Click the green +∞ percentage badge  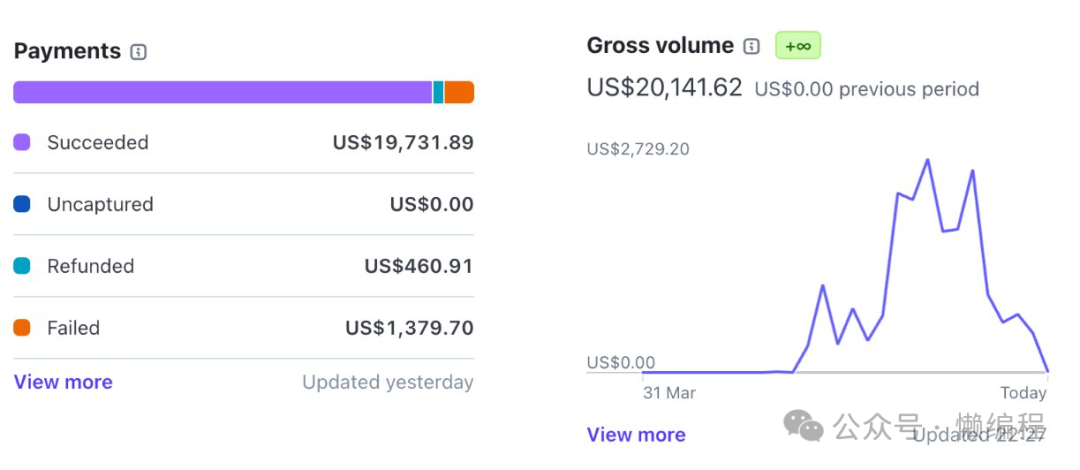click(797, 46)
